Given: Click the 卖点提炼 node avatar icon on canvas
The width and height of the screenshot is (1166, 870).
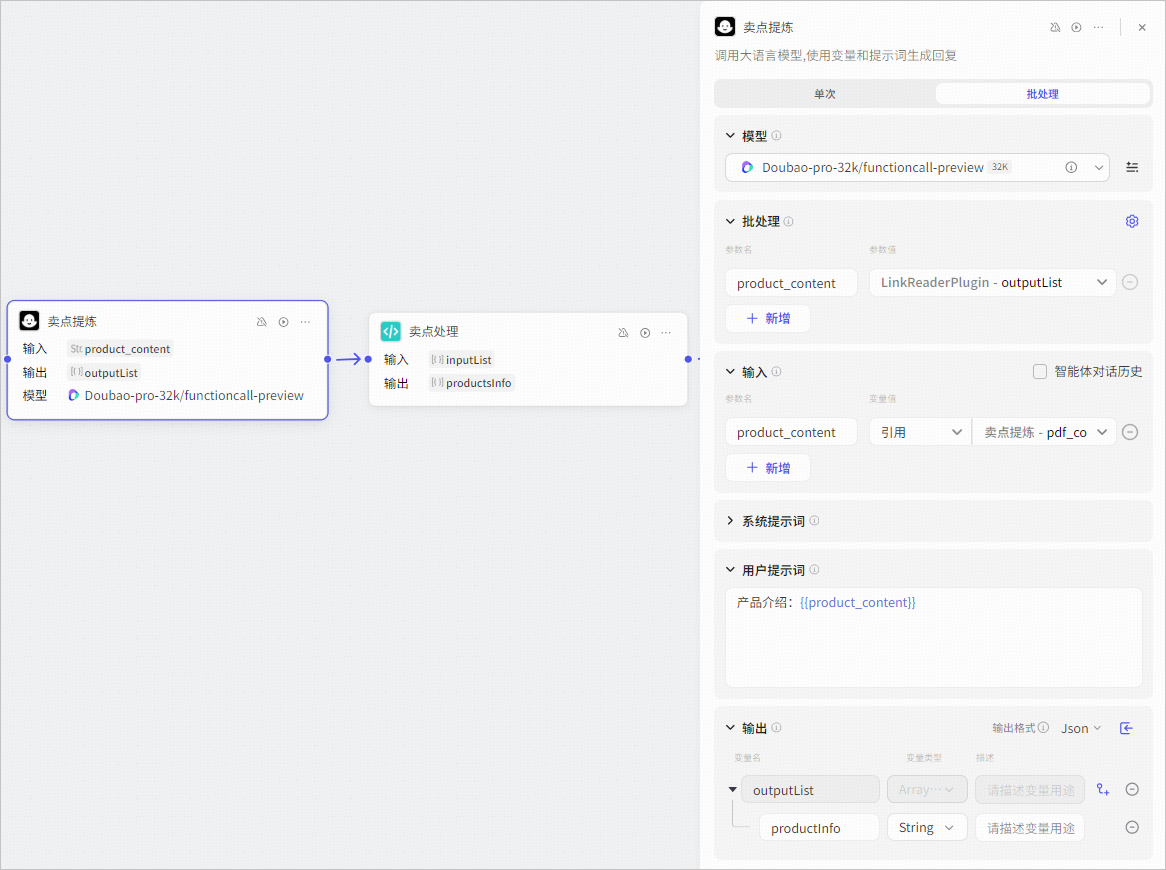Looking at the screenshot, I should [29, 320].
